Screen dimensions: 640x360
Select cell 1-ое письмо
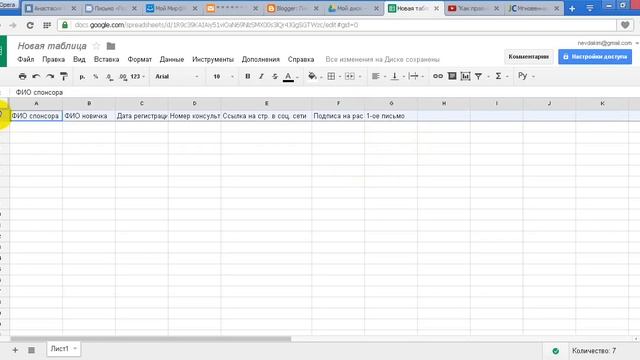391,116
